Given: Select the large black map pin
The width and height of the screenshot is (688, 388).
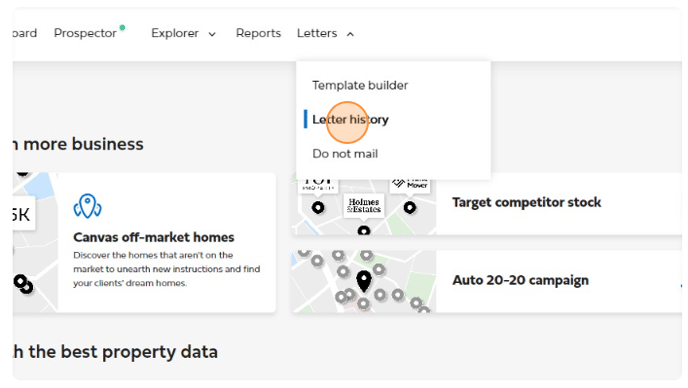Looking at the screenshot, I should tap(364, 281).
